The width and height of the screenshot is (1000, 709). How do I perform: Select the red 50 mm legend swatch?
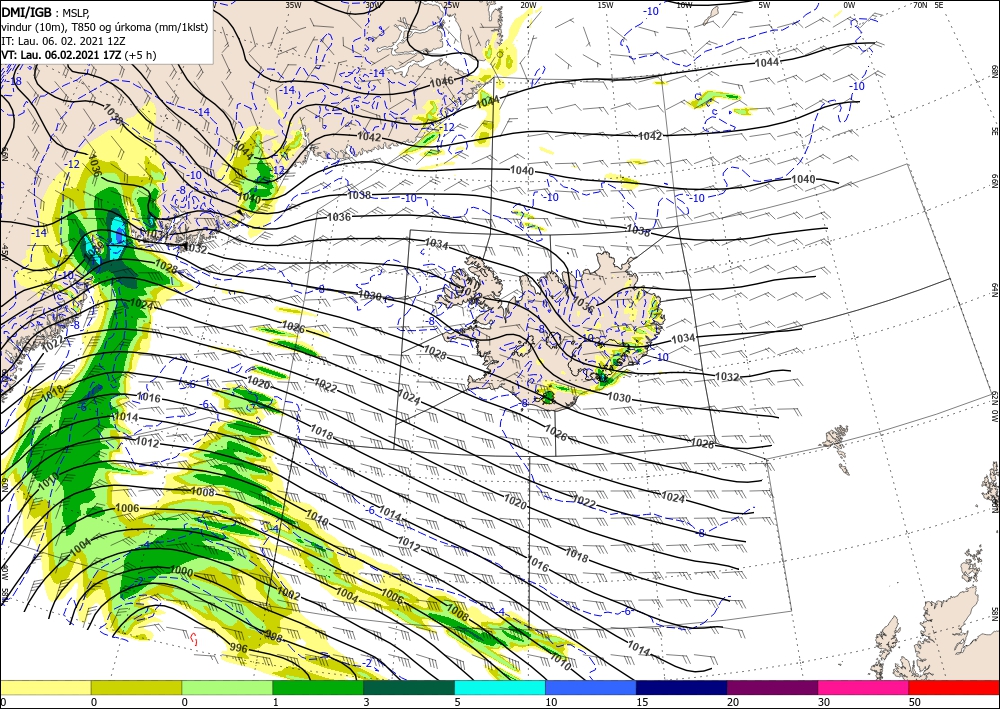[954, 687]
